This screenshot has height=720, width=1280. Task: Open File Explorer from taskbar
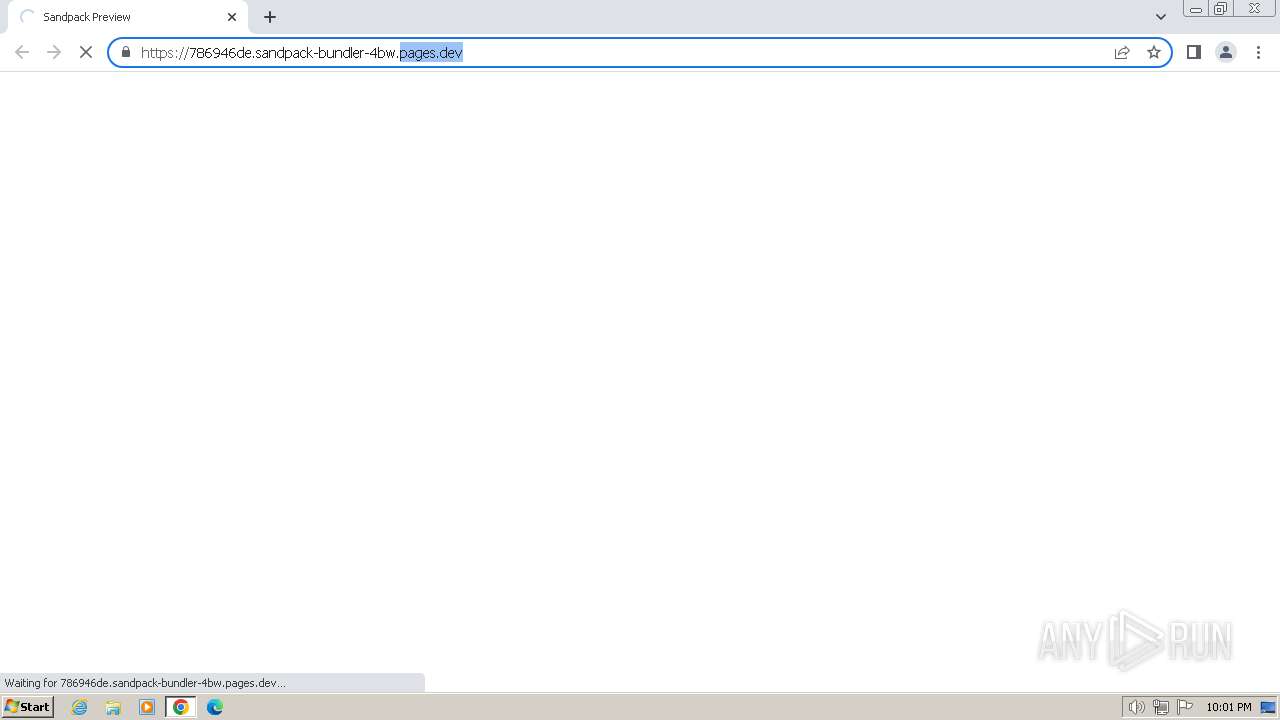coord(113,707)
